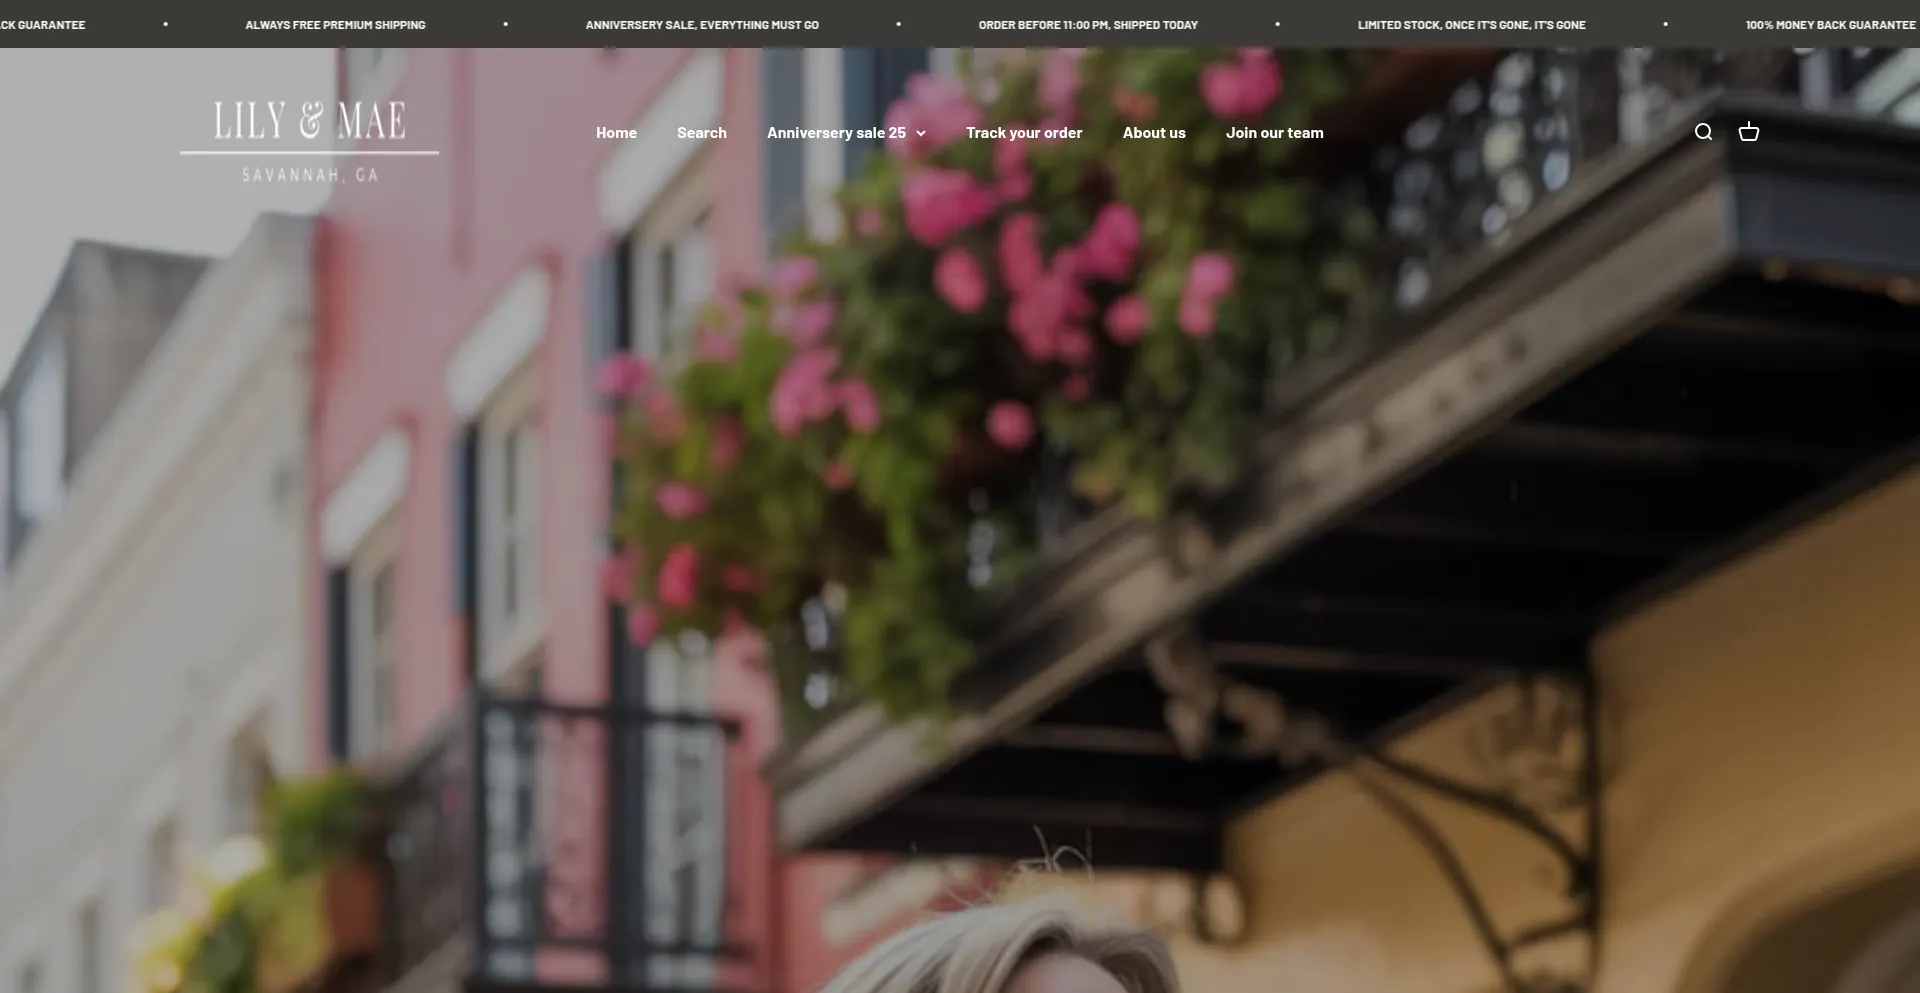Go to the Home page
Screen dimensions: 1920x993
[x=616, y=133]
